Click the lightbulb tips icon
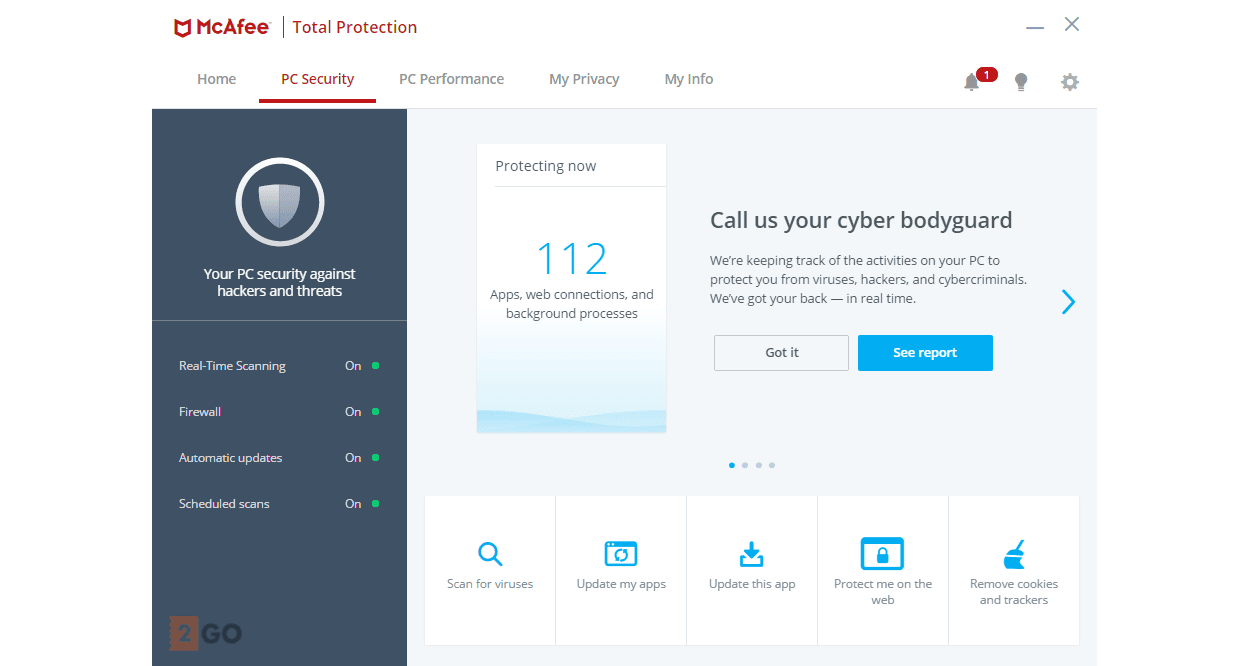The height and width of the screenshot is (666, 1250). tap(1020, 82)
